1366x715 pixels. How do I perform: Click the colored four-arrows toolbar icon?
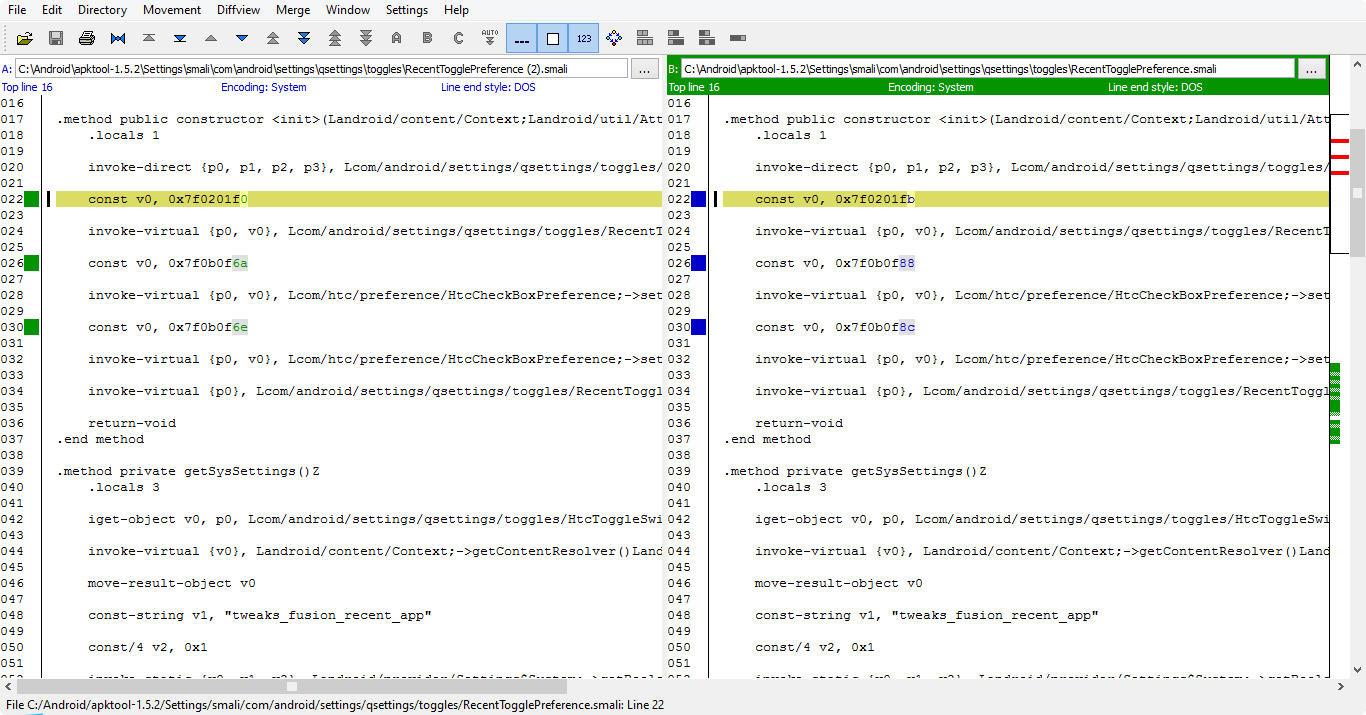pos(614,38)
